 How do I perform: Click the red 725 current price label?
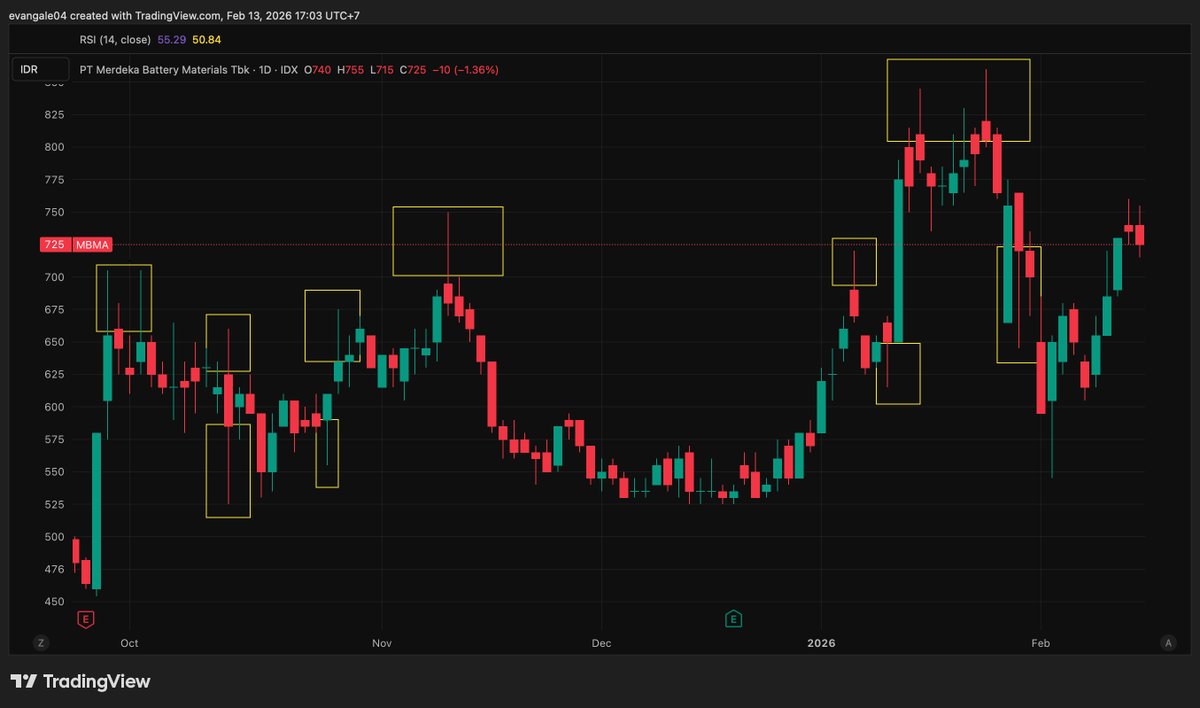tap(54, 245)
